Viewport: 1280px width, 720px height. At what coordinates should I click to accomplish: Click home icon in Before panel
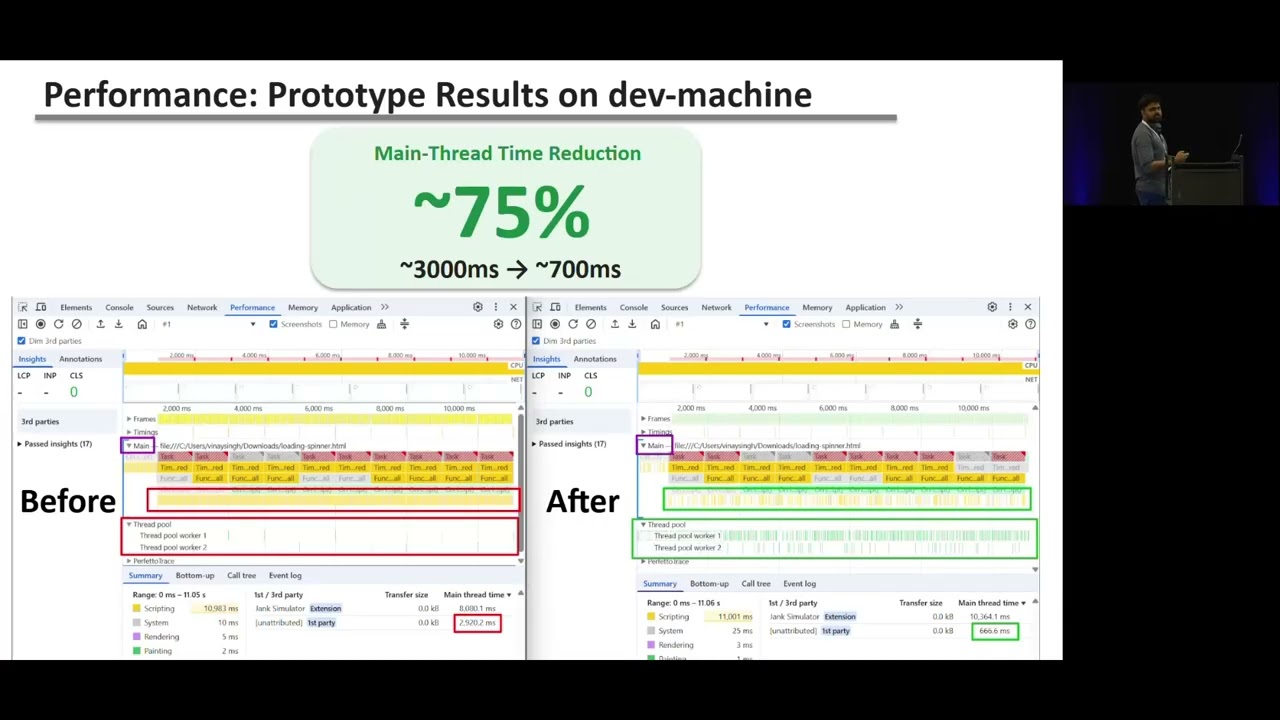point(142,324)
